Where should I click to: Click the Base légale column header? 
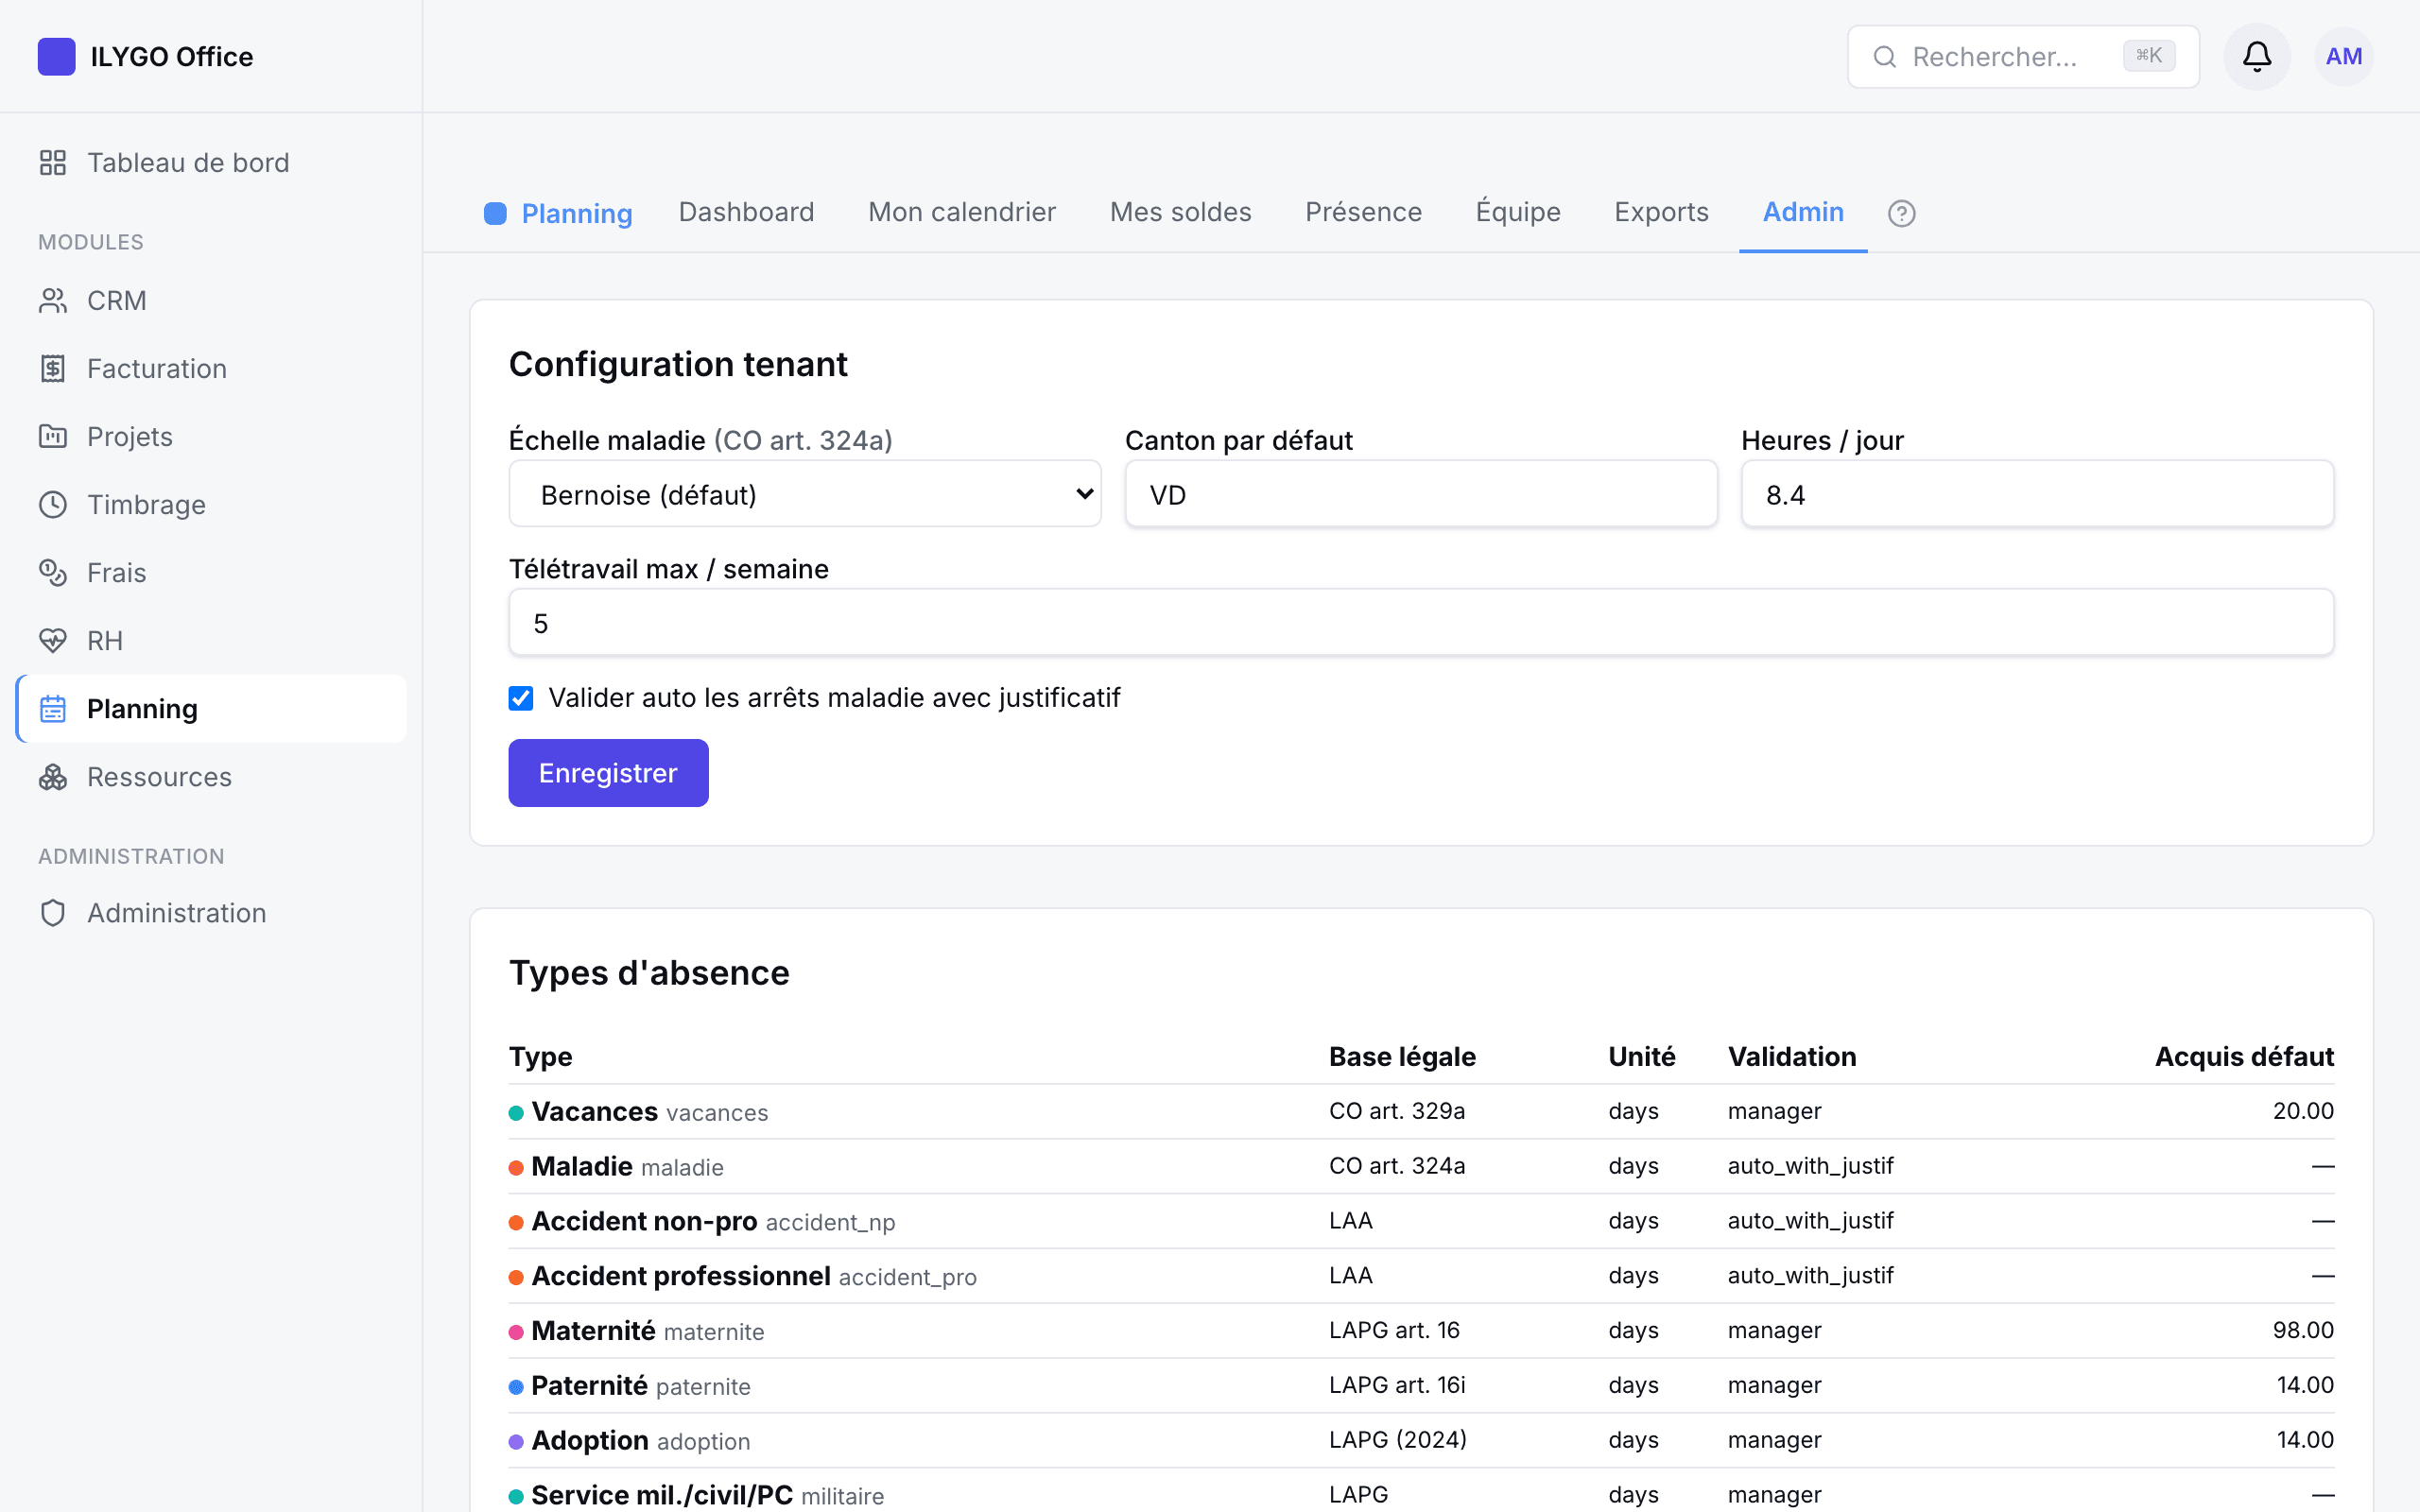pyautogui.click(x=1402, y=1057)
